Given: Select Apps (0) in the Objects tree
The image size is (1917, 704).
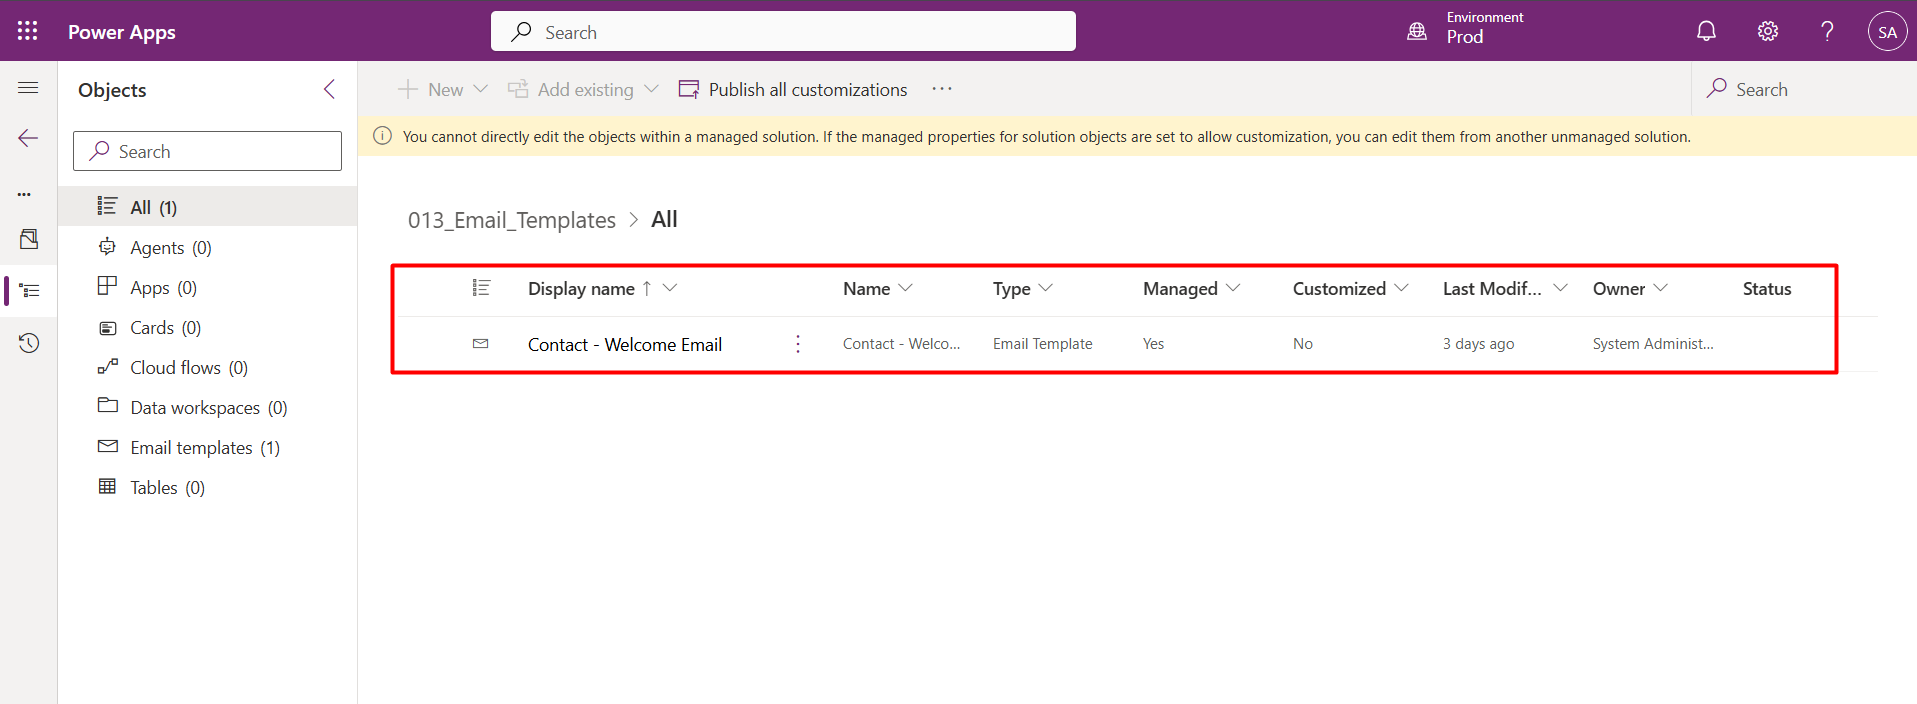Looking at the screenshot, I should (207, 287).
